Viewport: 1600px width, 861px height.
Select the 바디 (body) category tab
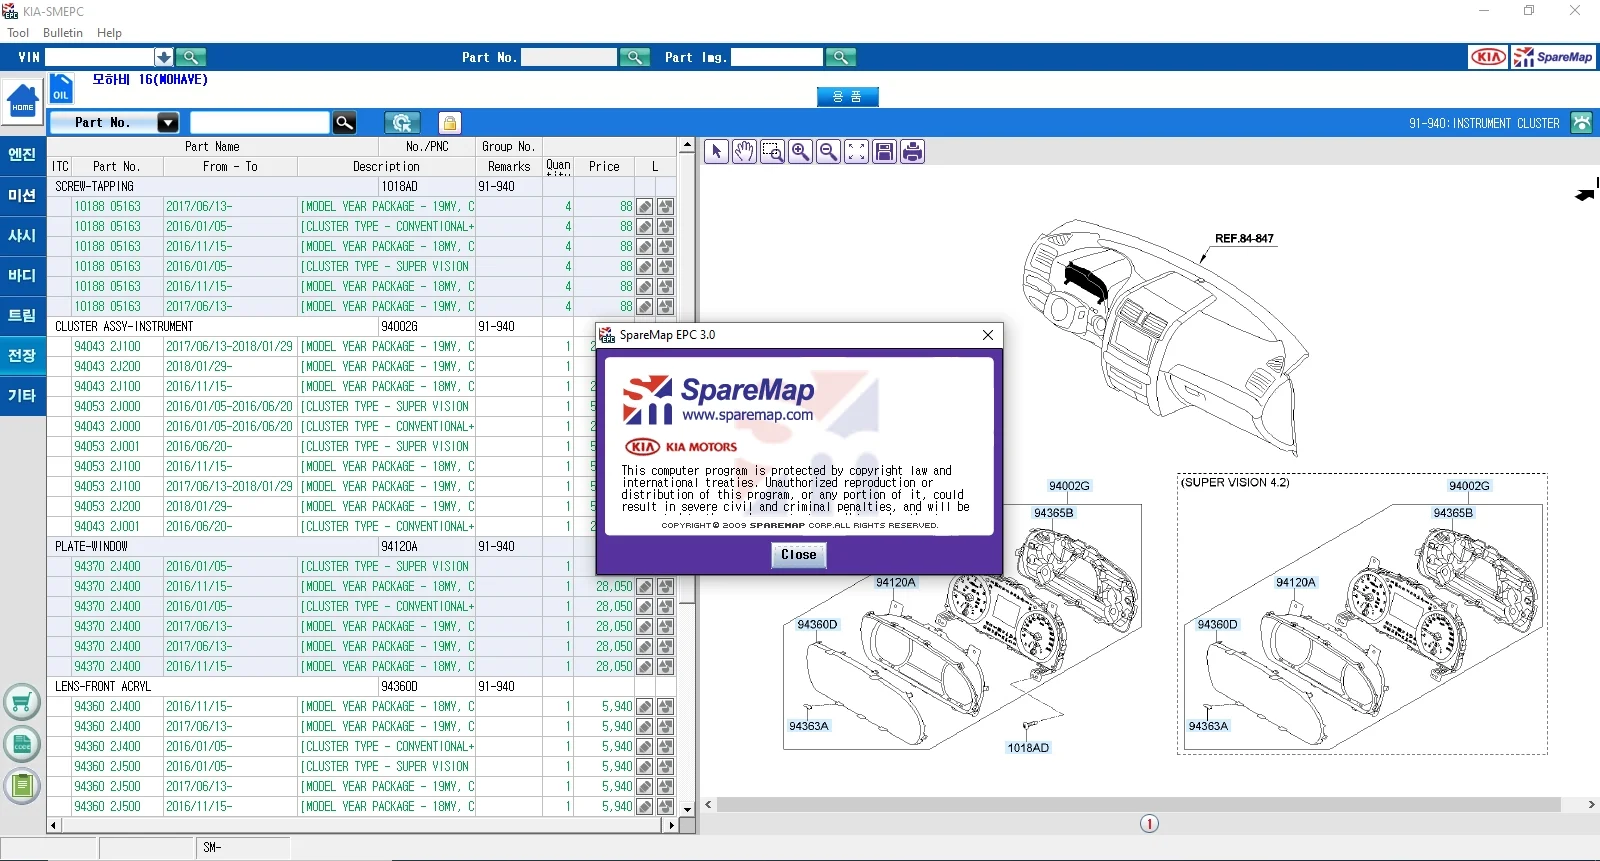click(22, 275)
